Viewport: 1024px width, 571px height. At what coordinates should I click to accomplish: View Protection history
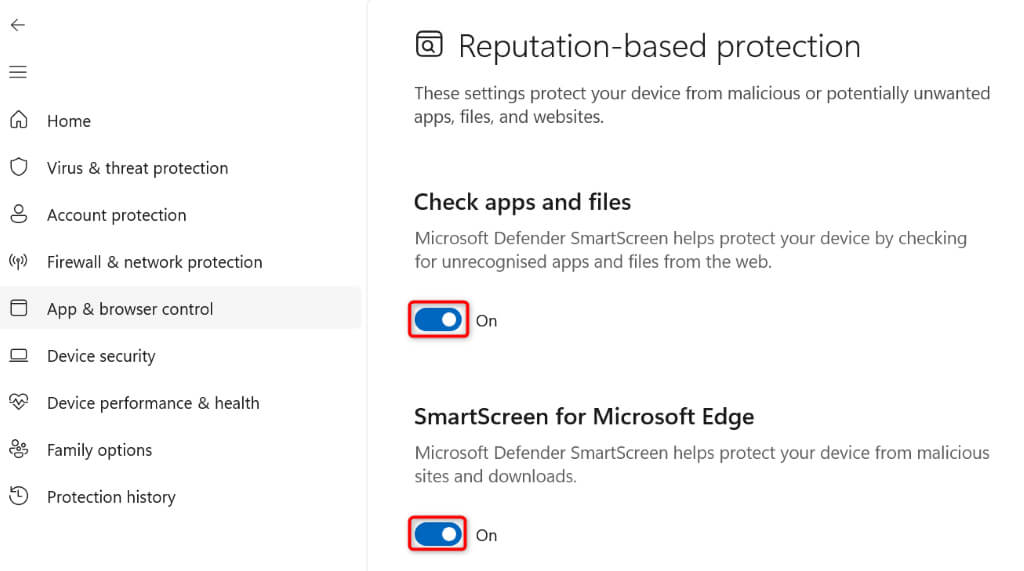click(x=111, y=497)
